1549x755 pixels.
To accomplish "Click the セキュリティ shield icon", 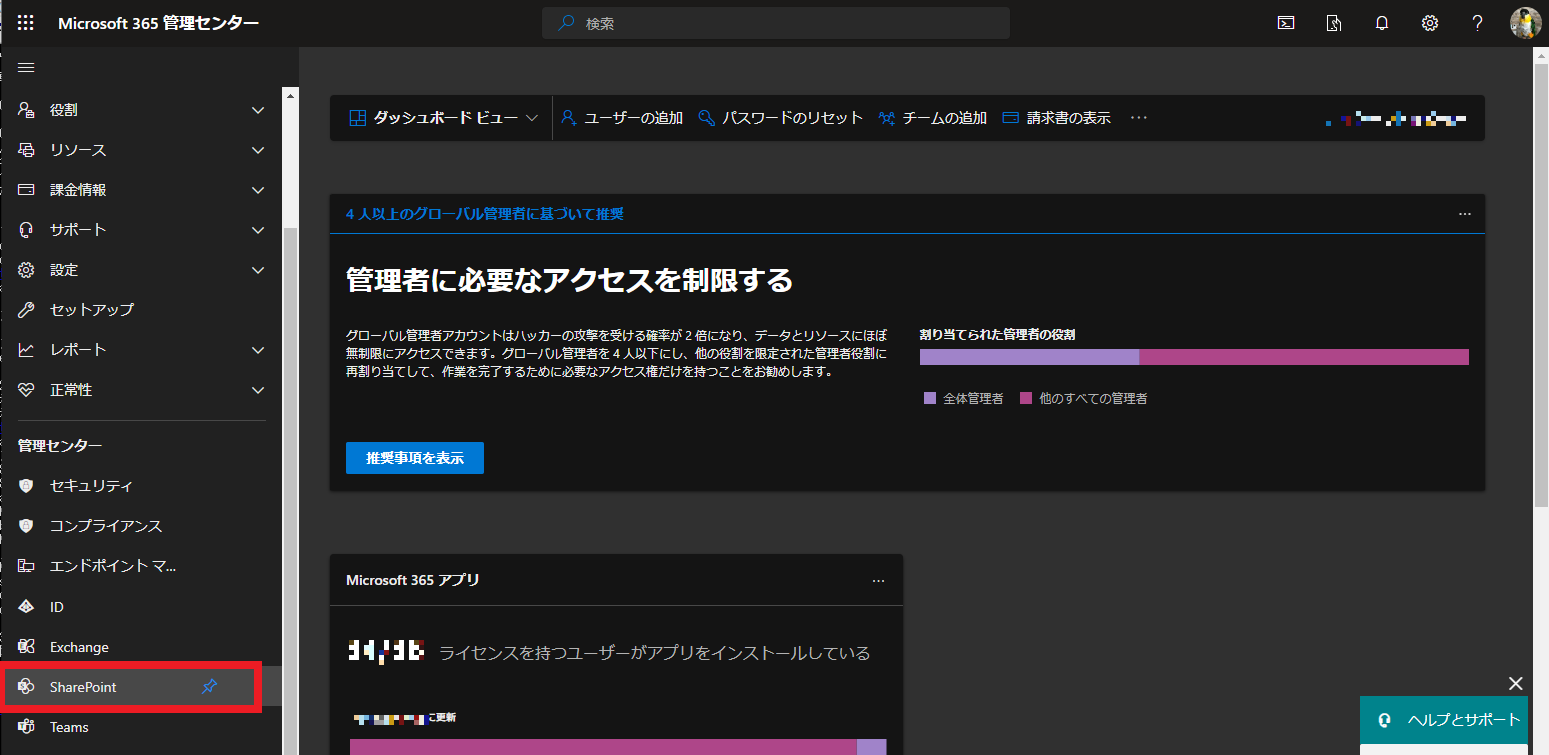I will (27, 486).
